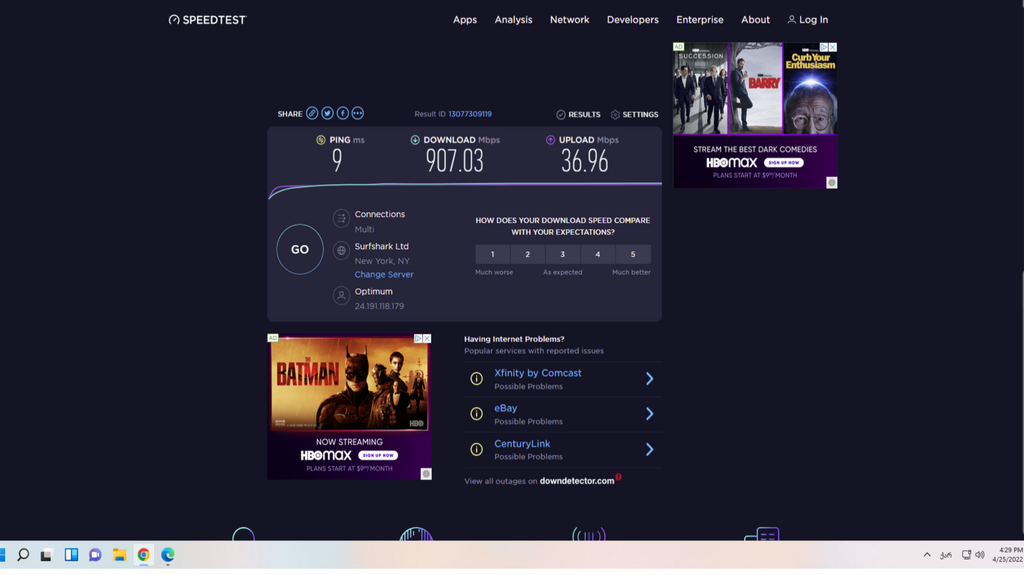Open Google Chrome from taskbar

click(144, 555)
